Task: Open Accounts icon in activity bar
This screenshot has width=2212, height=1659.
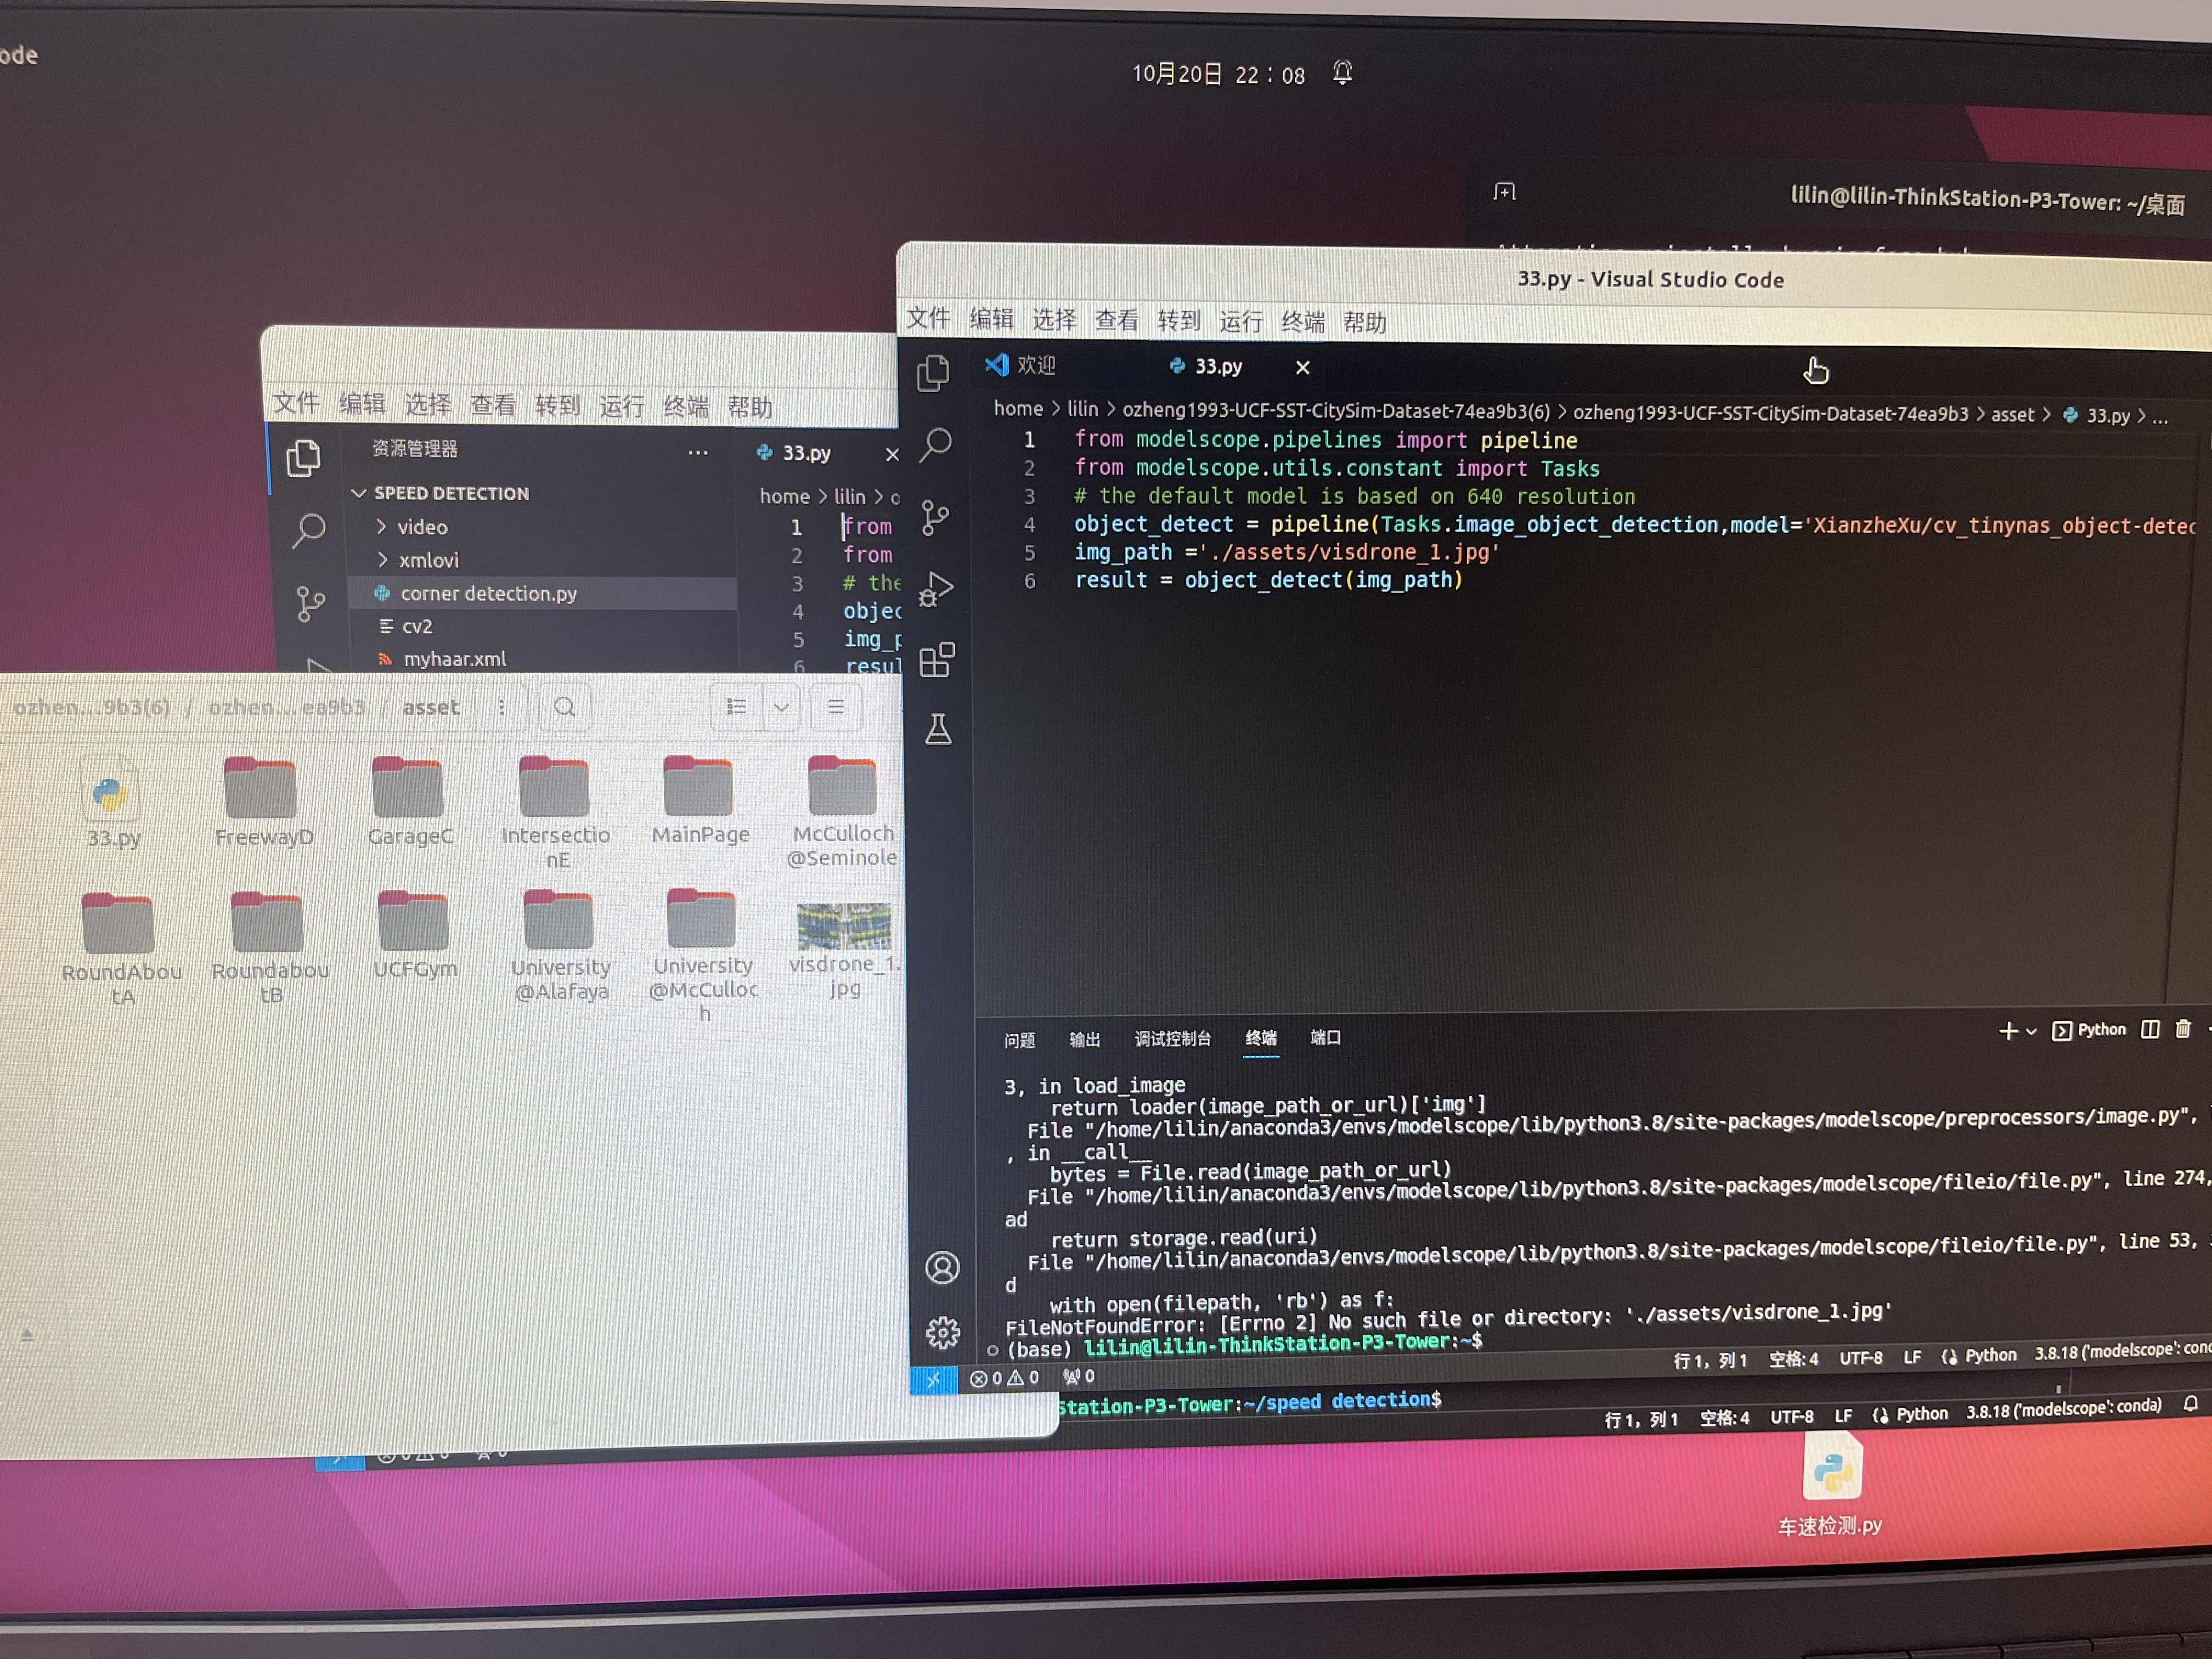Action: tap(942, 1268)
